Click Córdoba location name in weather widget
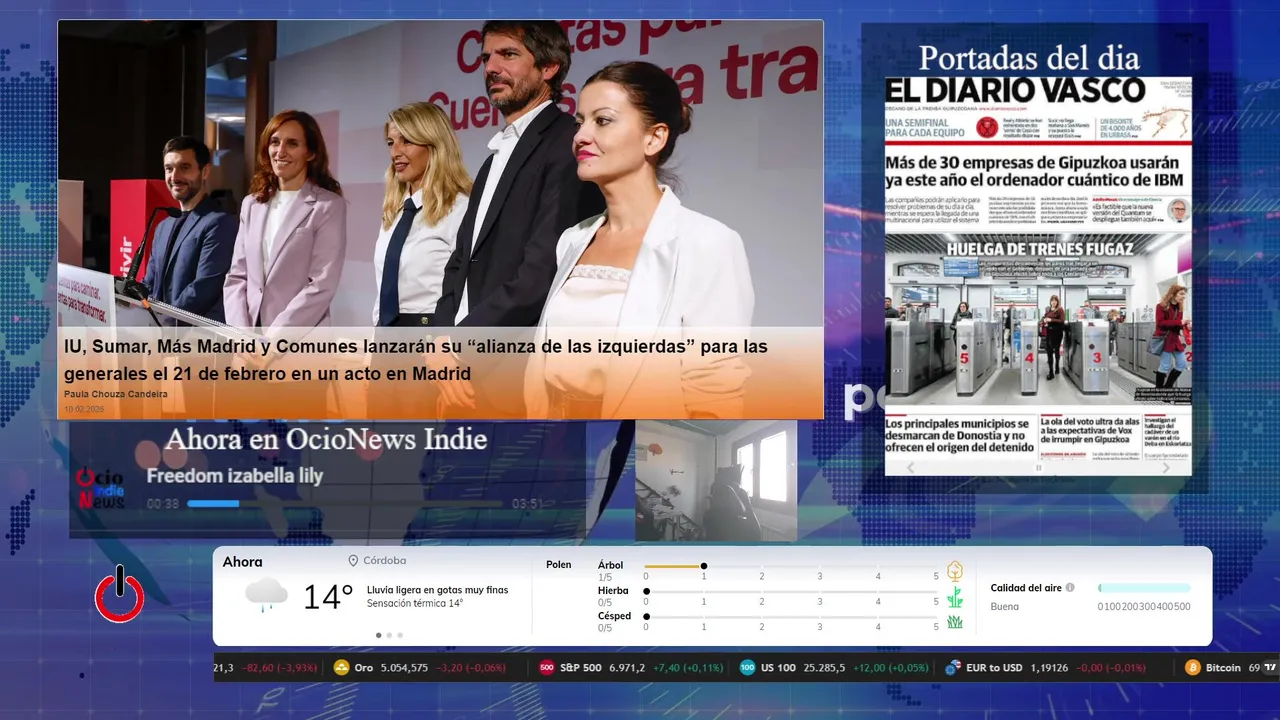1280x720 pixels. click(386, 561)
